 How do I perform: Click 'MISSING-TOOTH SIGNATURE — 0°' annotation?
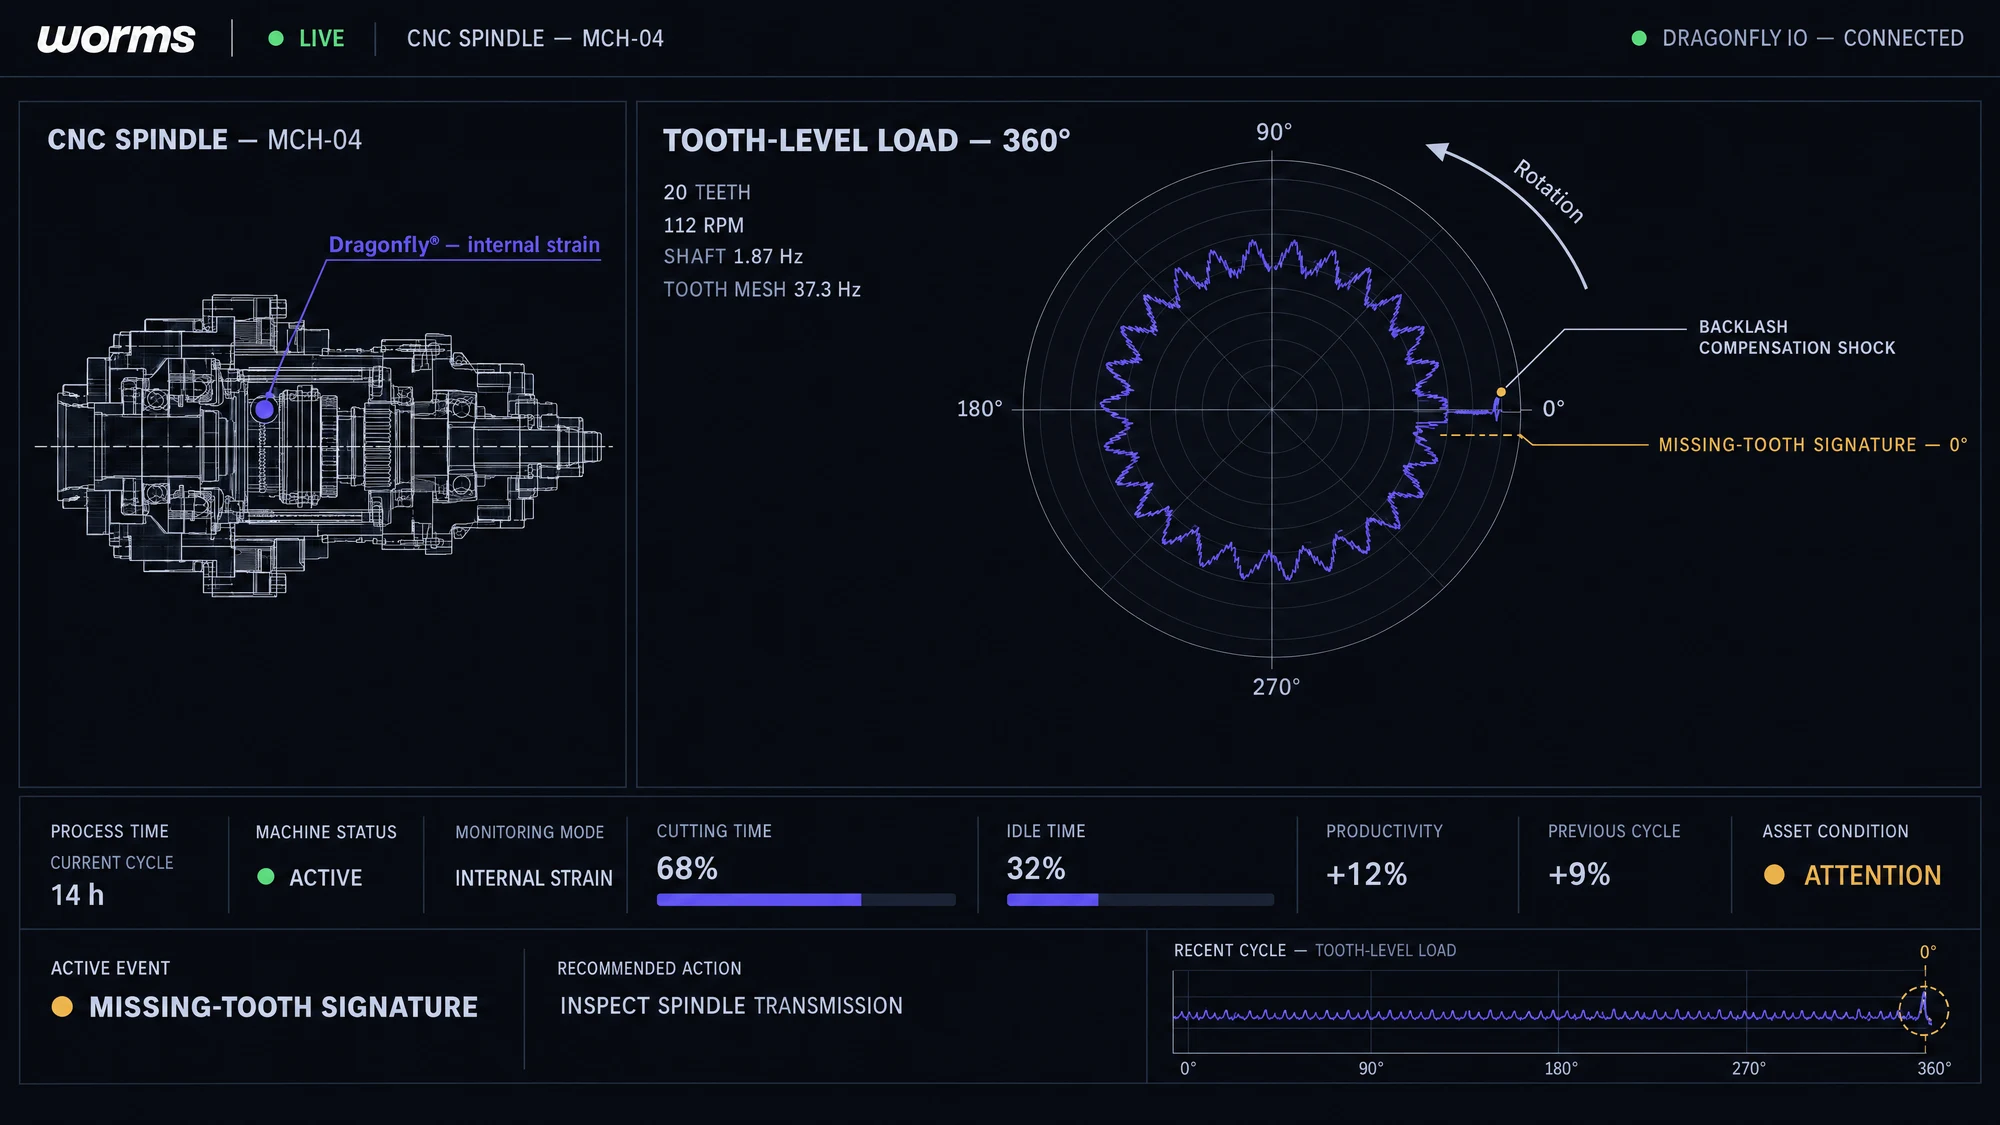pyautogui.click(x=1813, y=445)
